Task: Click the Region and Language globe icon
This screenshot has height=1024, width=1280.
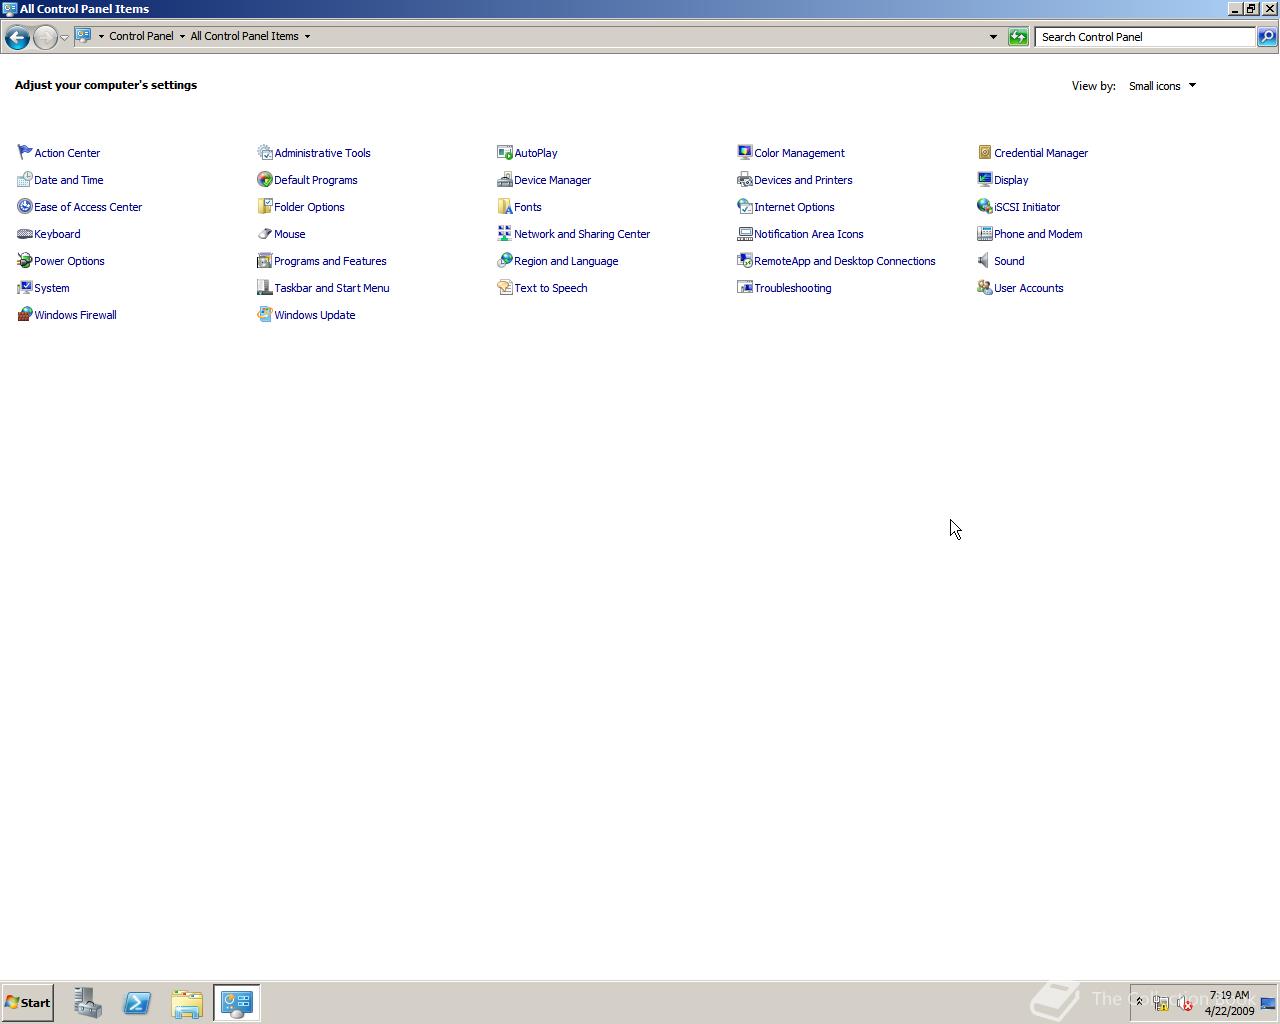Action: 505,261
